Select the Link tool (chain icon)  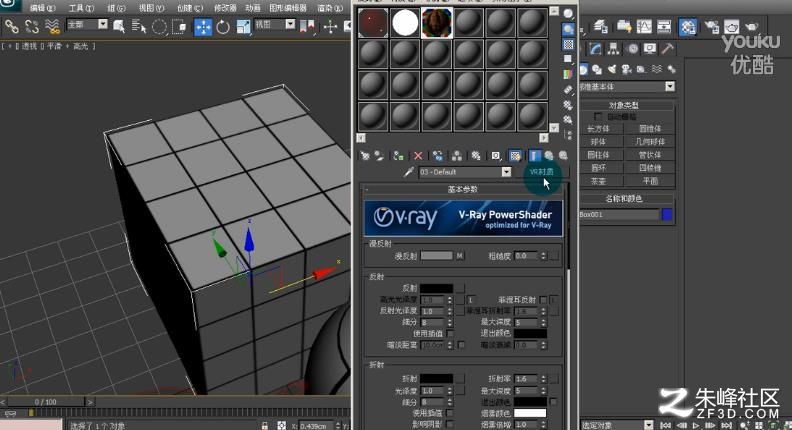tap(11, 26)
